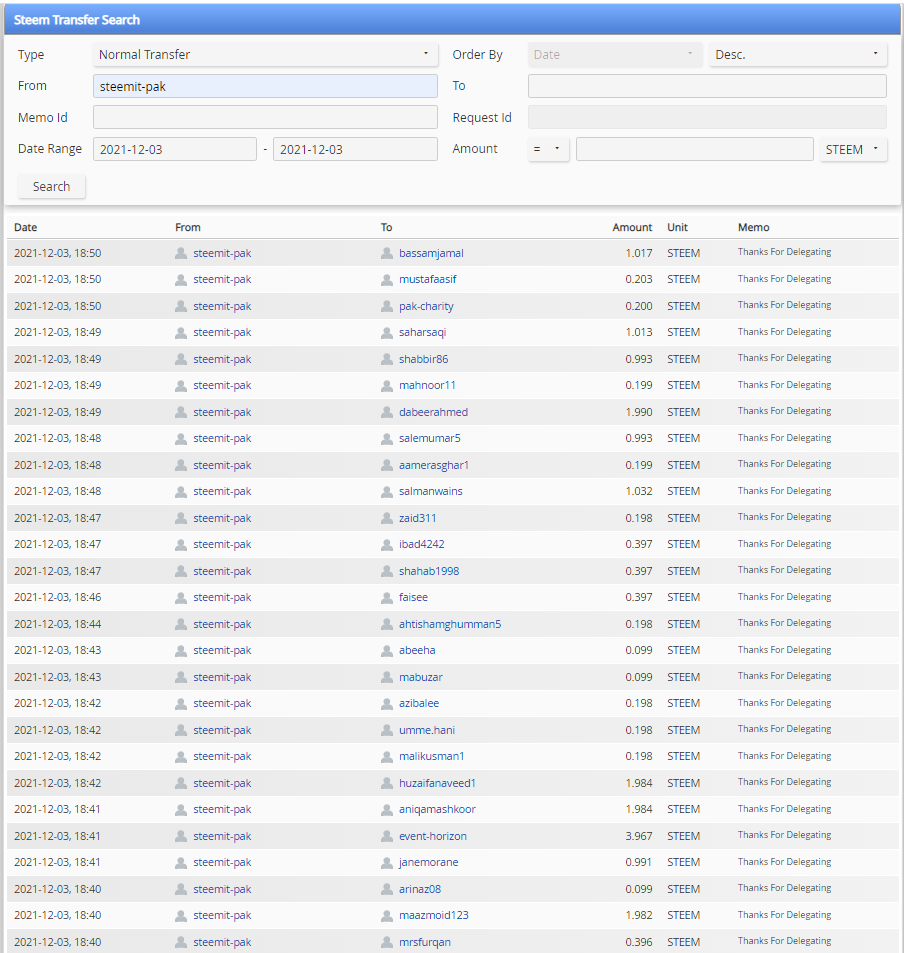Viewport: 904px width, 953px height.
Task: Open the STEEM currency unit dropdown
Action: (853, 149)
